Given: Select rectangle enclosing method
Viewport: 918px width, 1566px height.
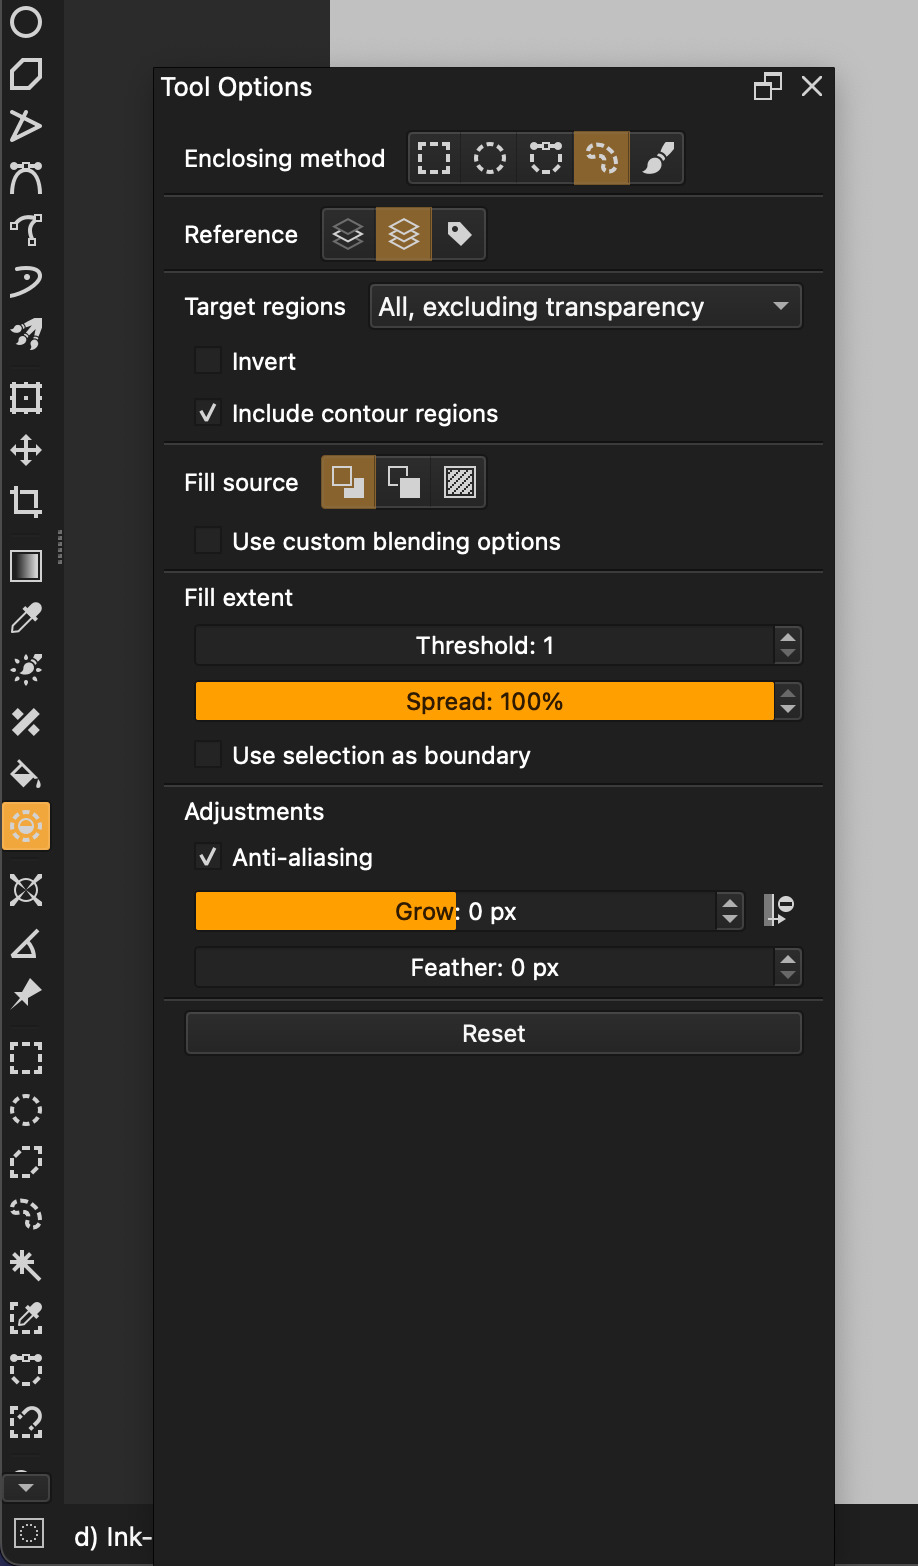Looking at the screenshot, I should (x=434, y=158).
